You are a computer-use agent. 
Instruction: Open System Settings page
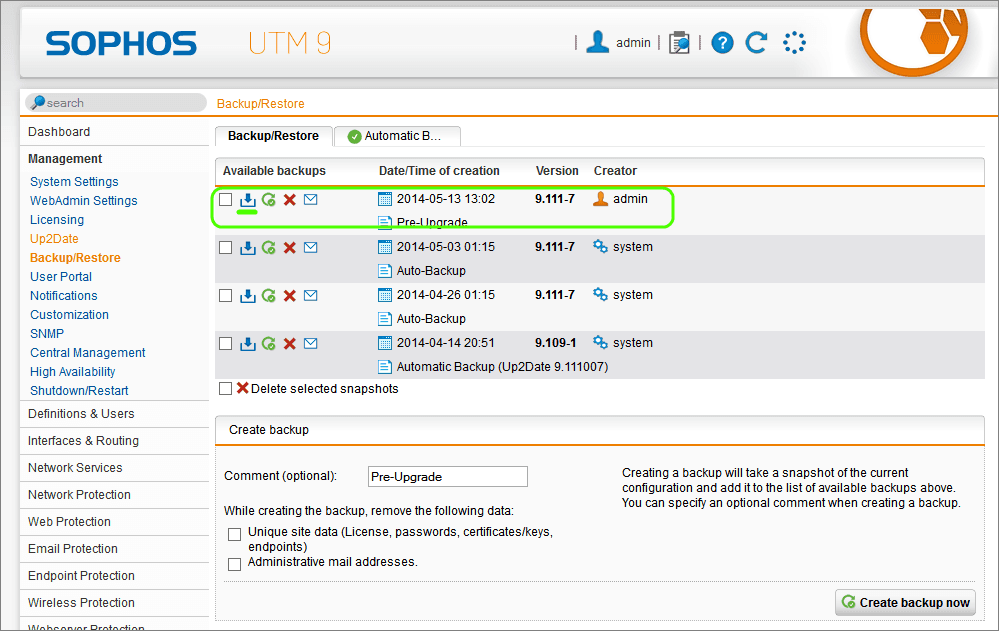coord(74,182)
